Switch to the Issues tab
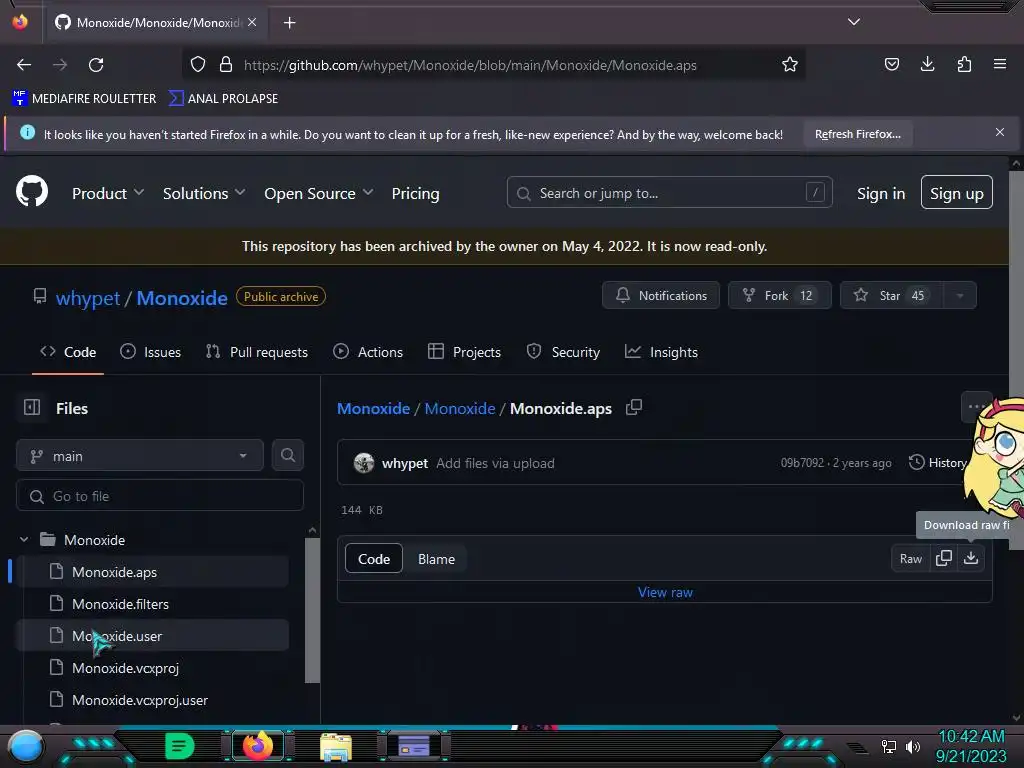This screenshot has width=1024, height=768. click(x=150, y=352)
